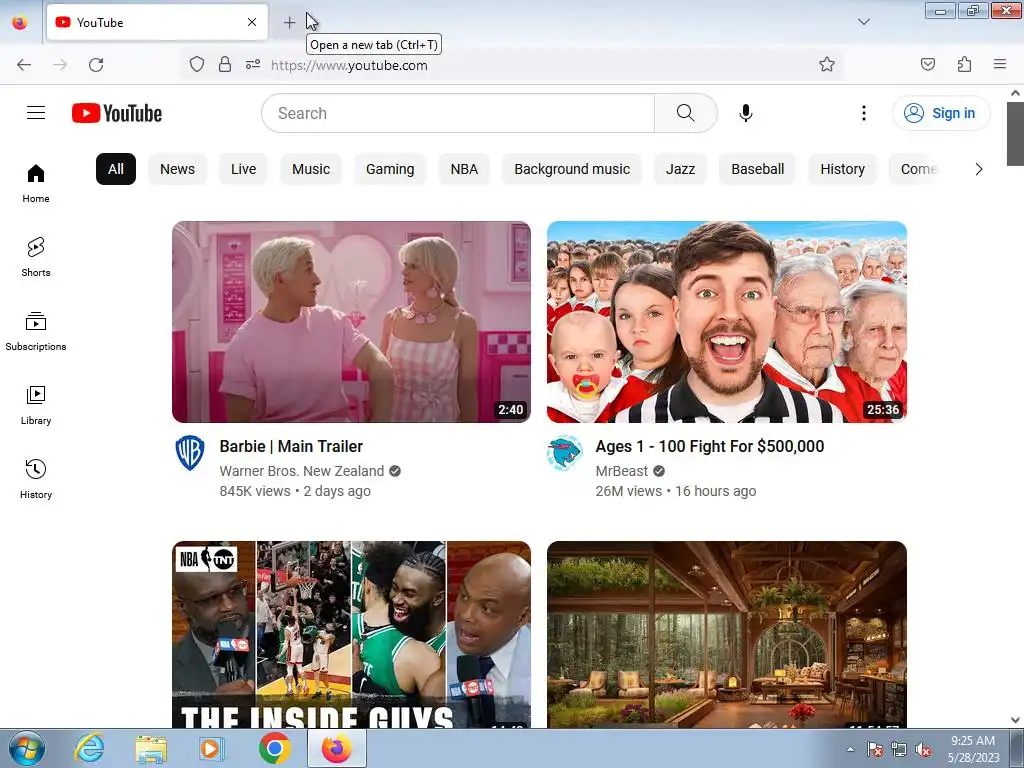The height and width of the screenshot is (768, 1024).
Task: Open a new tab with plus button
Action: coord(289,23)
